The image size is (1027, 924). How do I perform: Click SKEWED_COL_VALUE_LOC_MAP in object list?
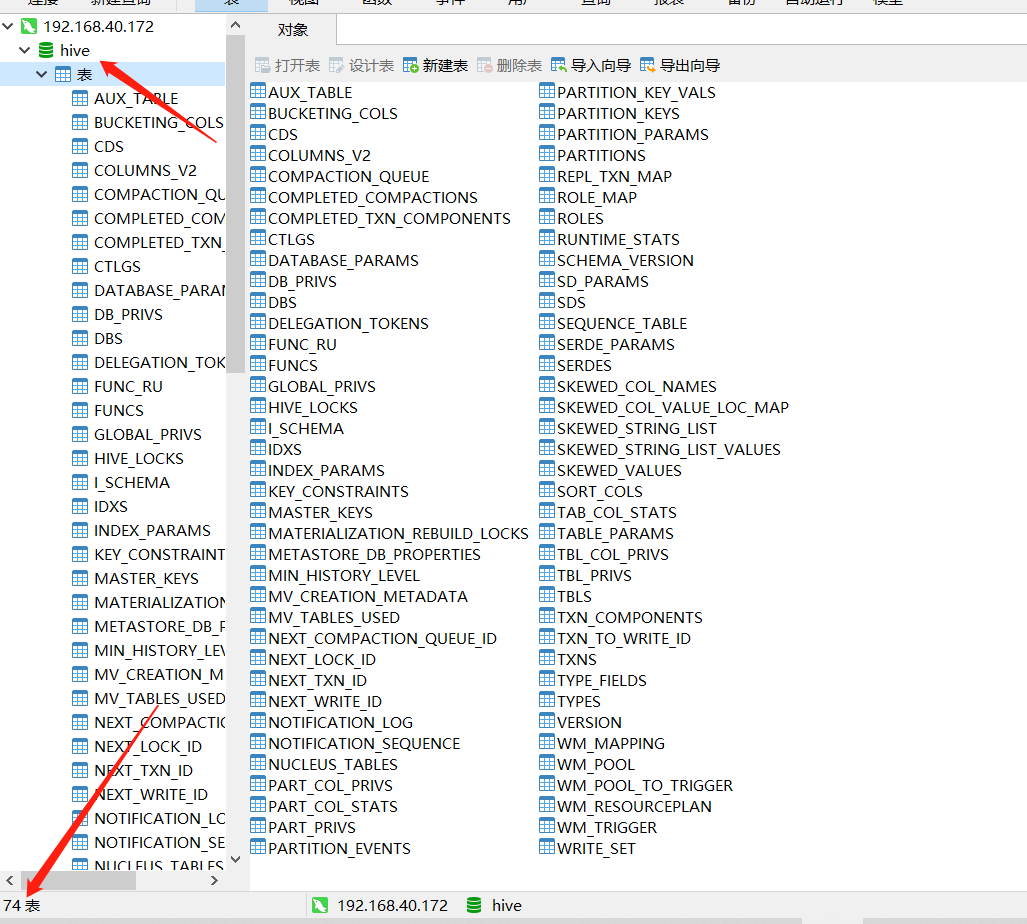pos(673,408)
